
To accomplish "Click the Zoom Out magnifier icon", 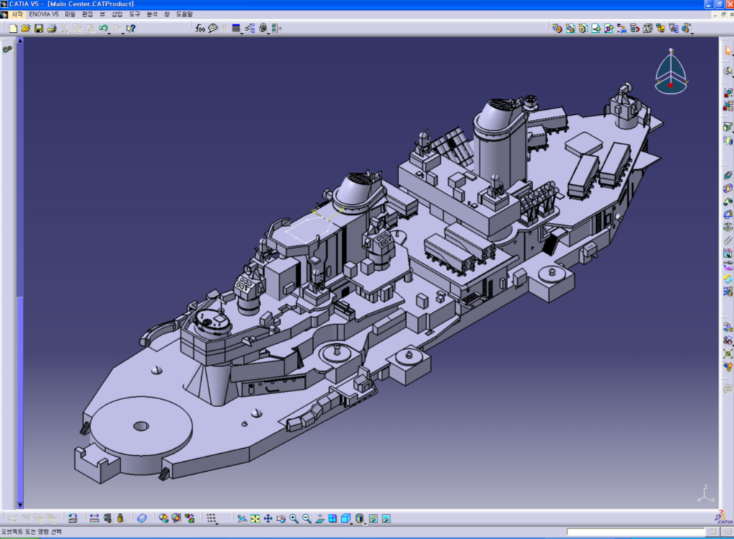I will 307,518.
